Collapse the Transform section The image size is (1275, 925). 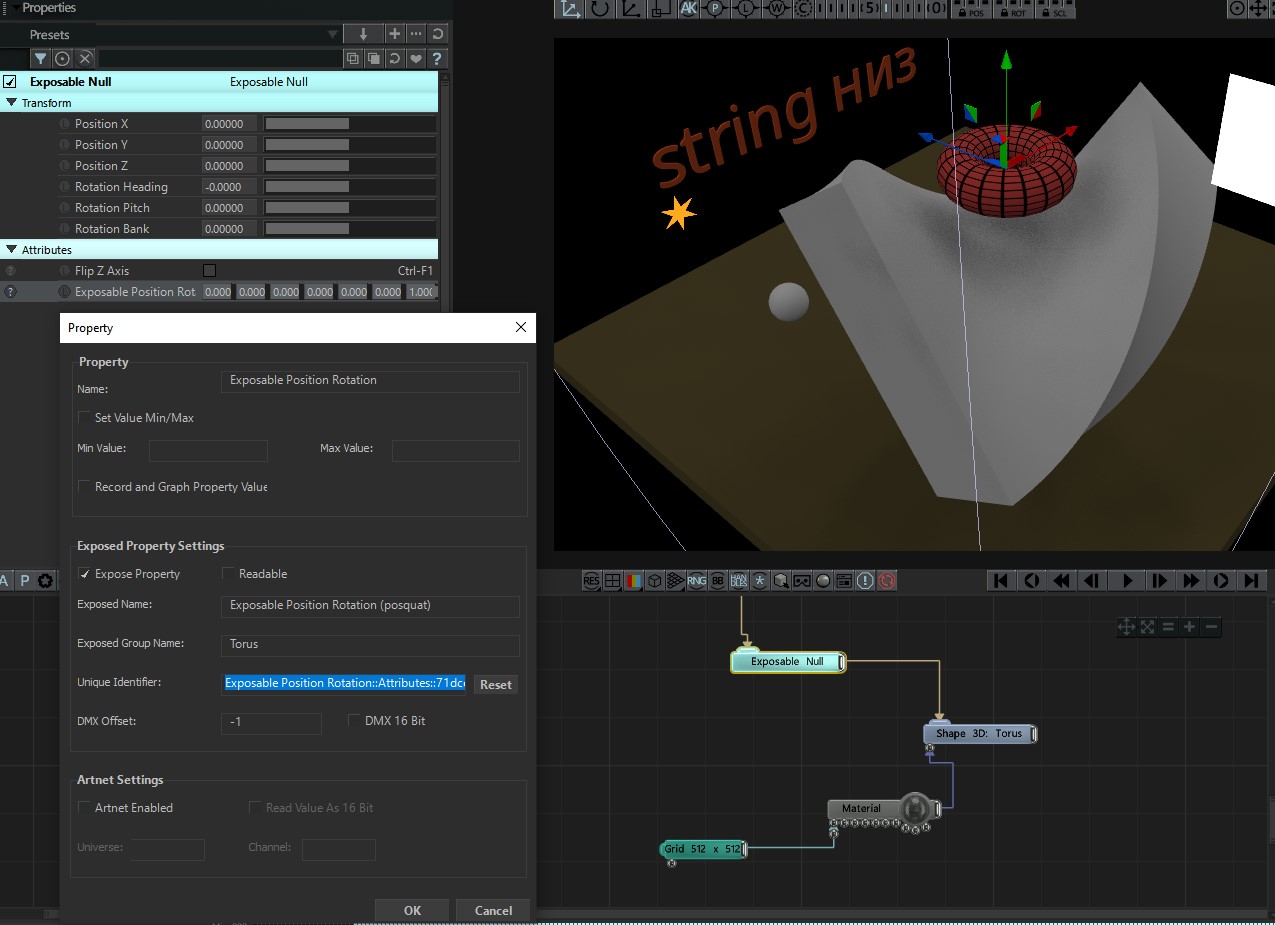click(x=12, y=103)
